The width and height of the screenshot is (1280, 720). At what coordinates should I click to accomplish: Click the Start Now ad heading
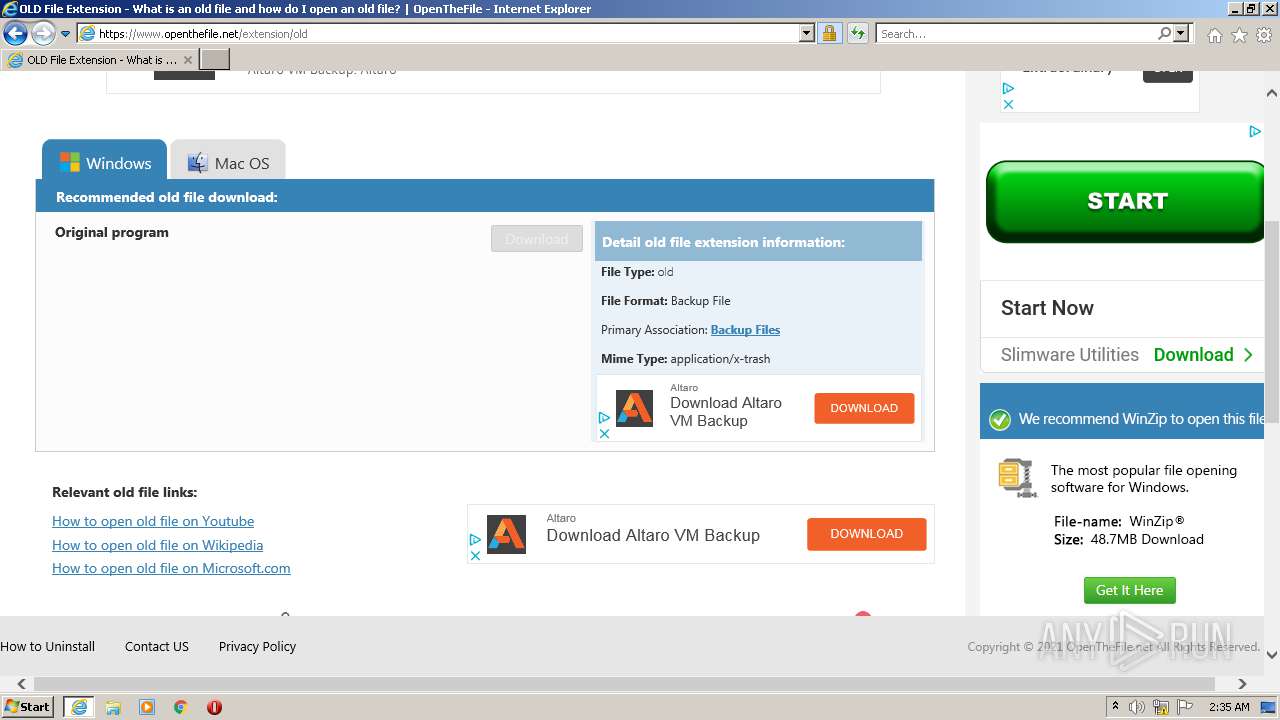click(x=1047, y=308)
